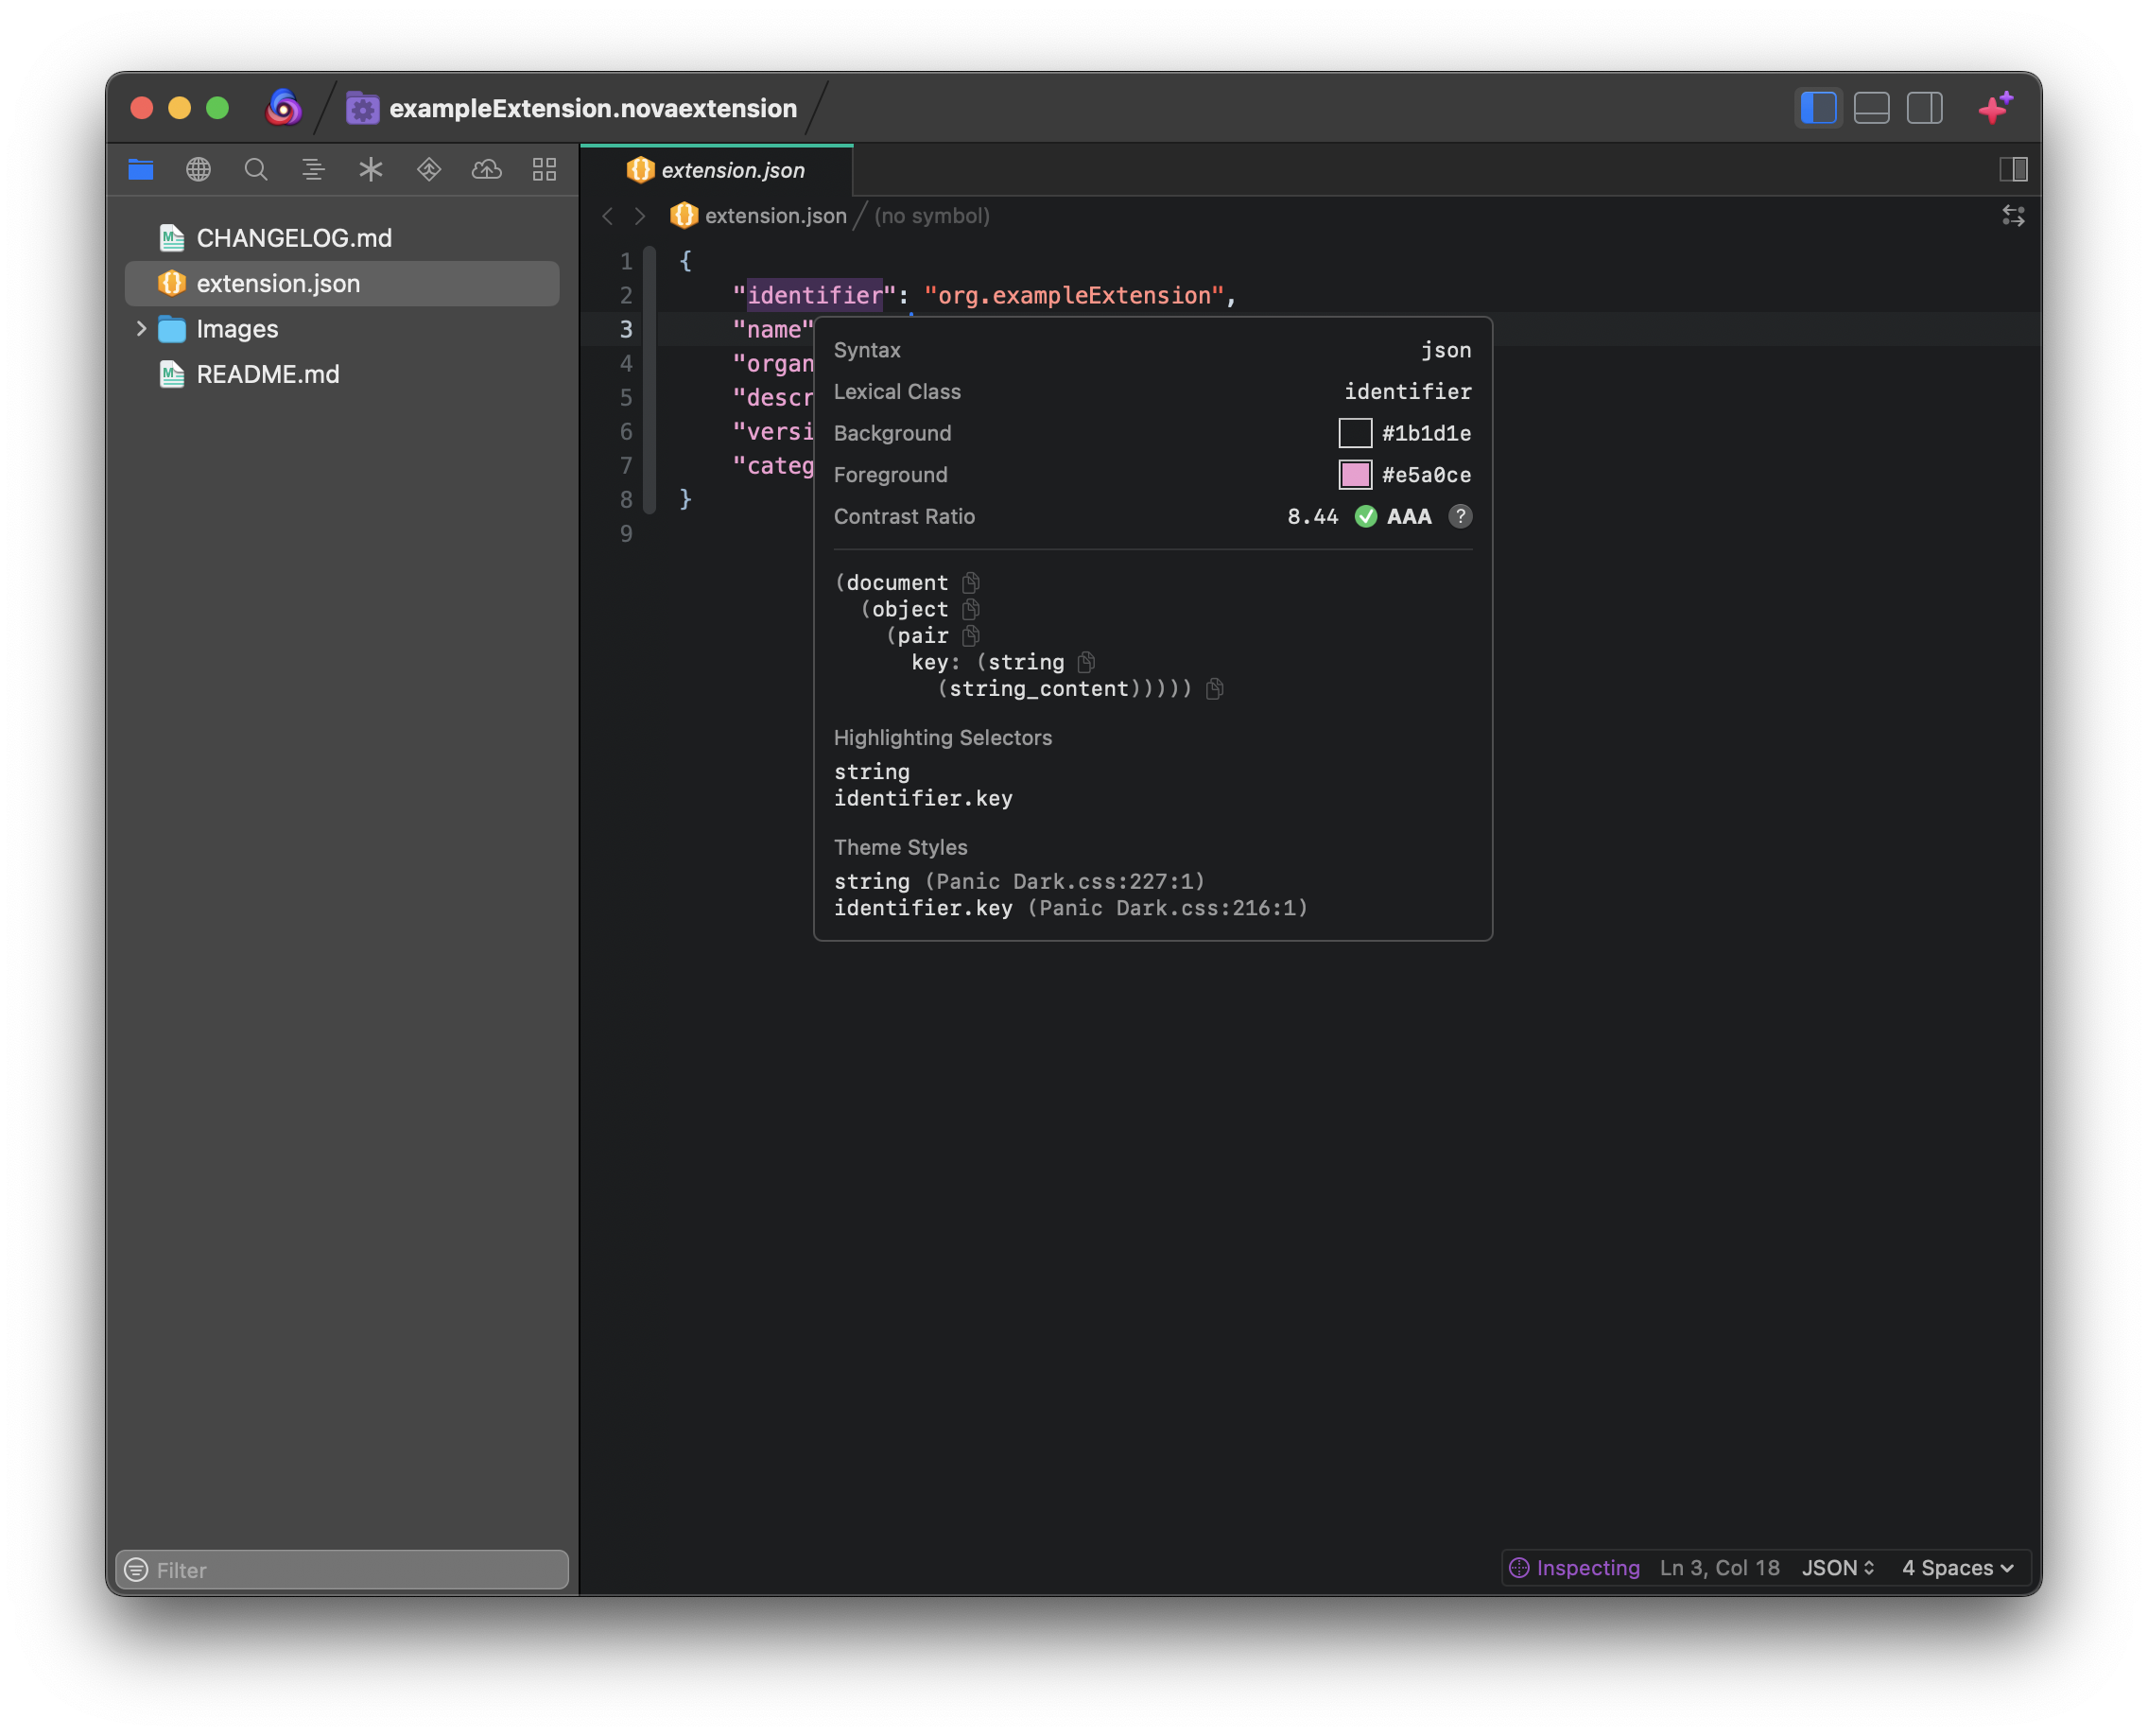
Task: Open the 4 Spaces indentation dropdown
Action: coord(1957,1568)
